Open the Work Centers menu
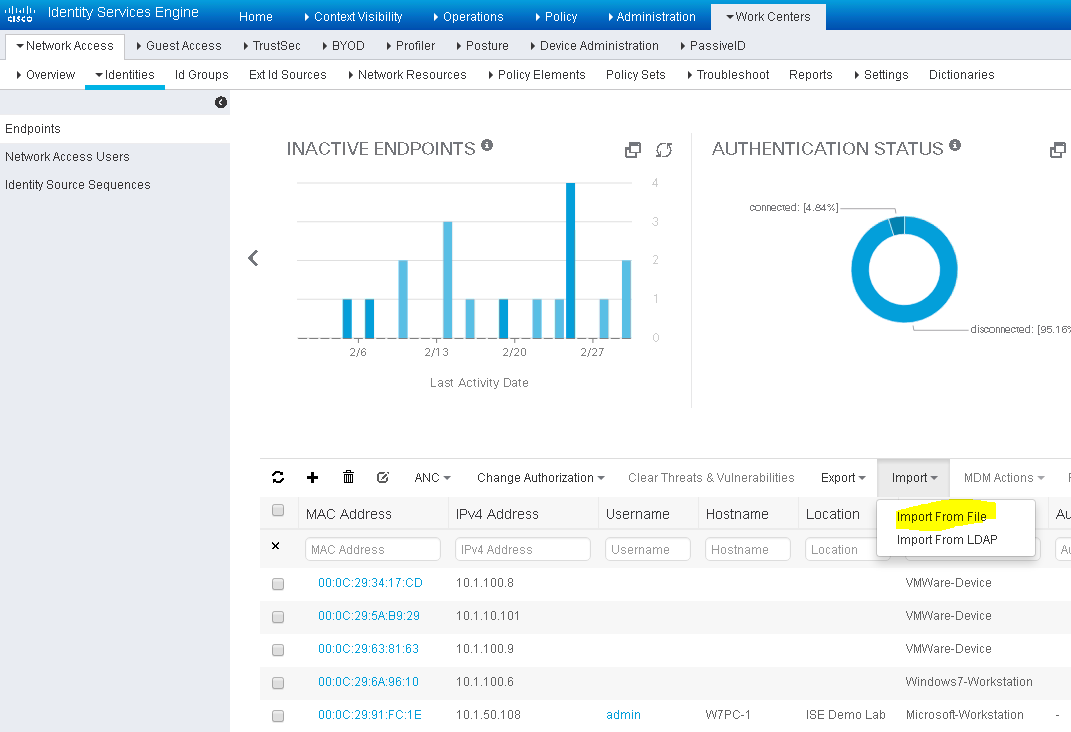Image resolution: width=1071 pixels, height=732 pixels. (x=768, y=16)
